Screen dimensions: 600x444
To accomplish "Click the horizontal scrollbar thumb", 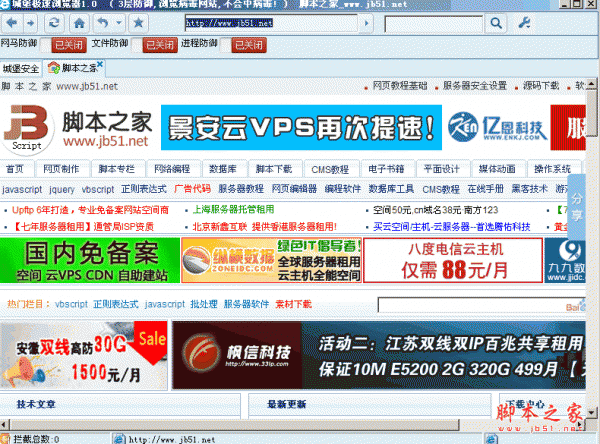I will tap(234, 424).
